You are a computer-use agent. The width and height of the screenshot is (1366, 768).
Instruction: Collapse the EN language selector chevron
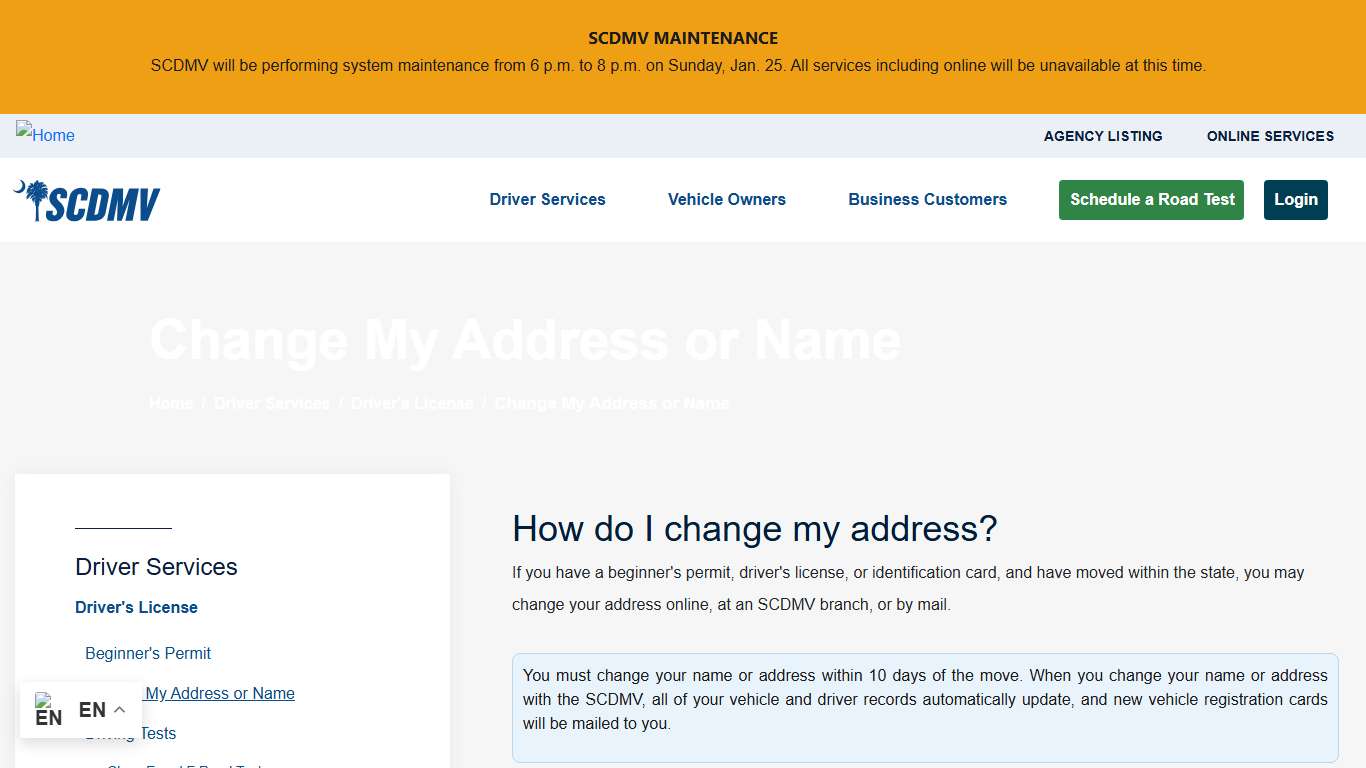click(119, 709)
